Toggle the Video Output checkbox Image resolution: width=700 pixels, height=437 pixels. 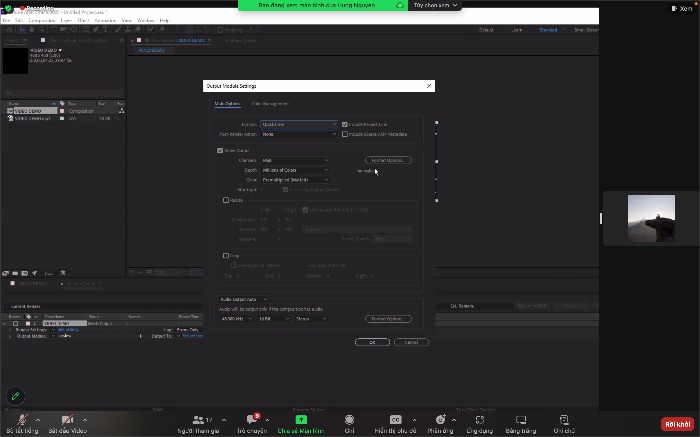point(220,150)
